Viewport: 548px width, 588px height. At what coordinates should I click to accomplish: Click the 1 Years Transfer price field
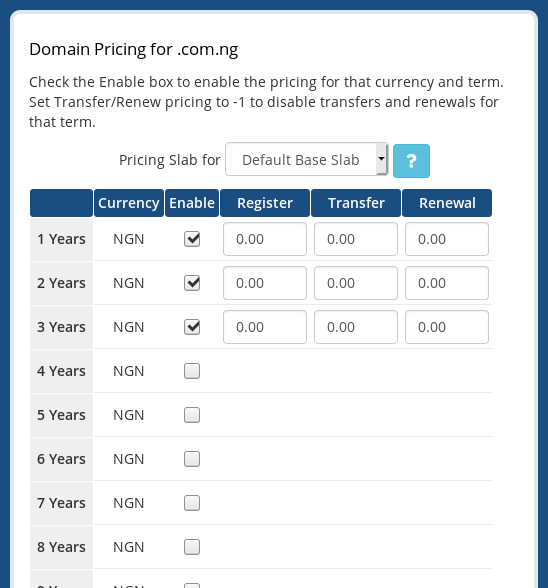tap(356, 239)
